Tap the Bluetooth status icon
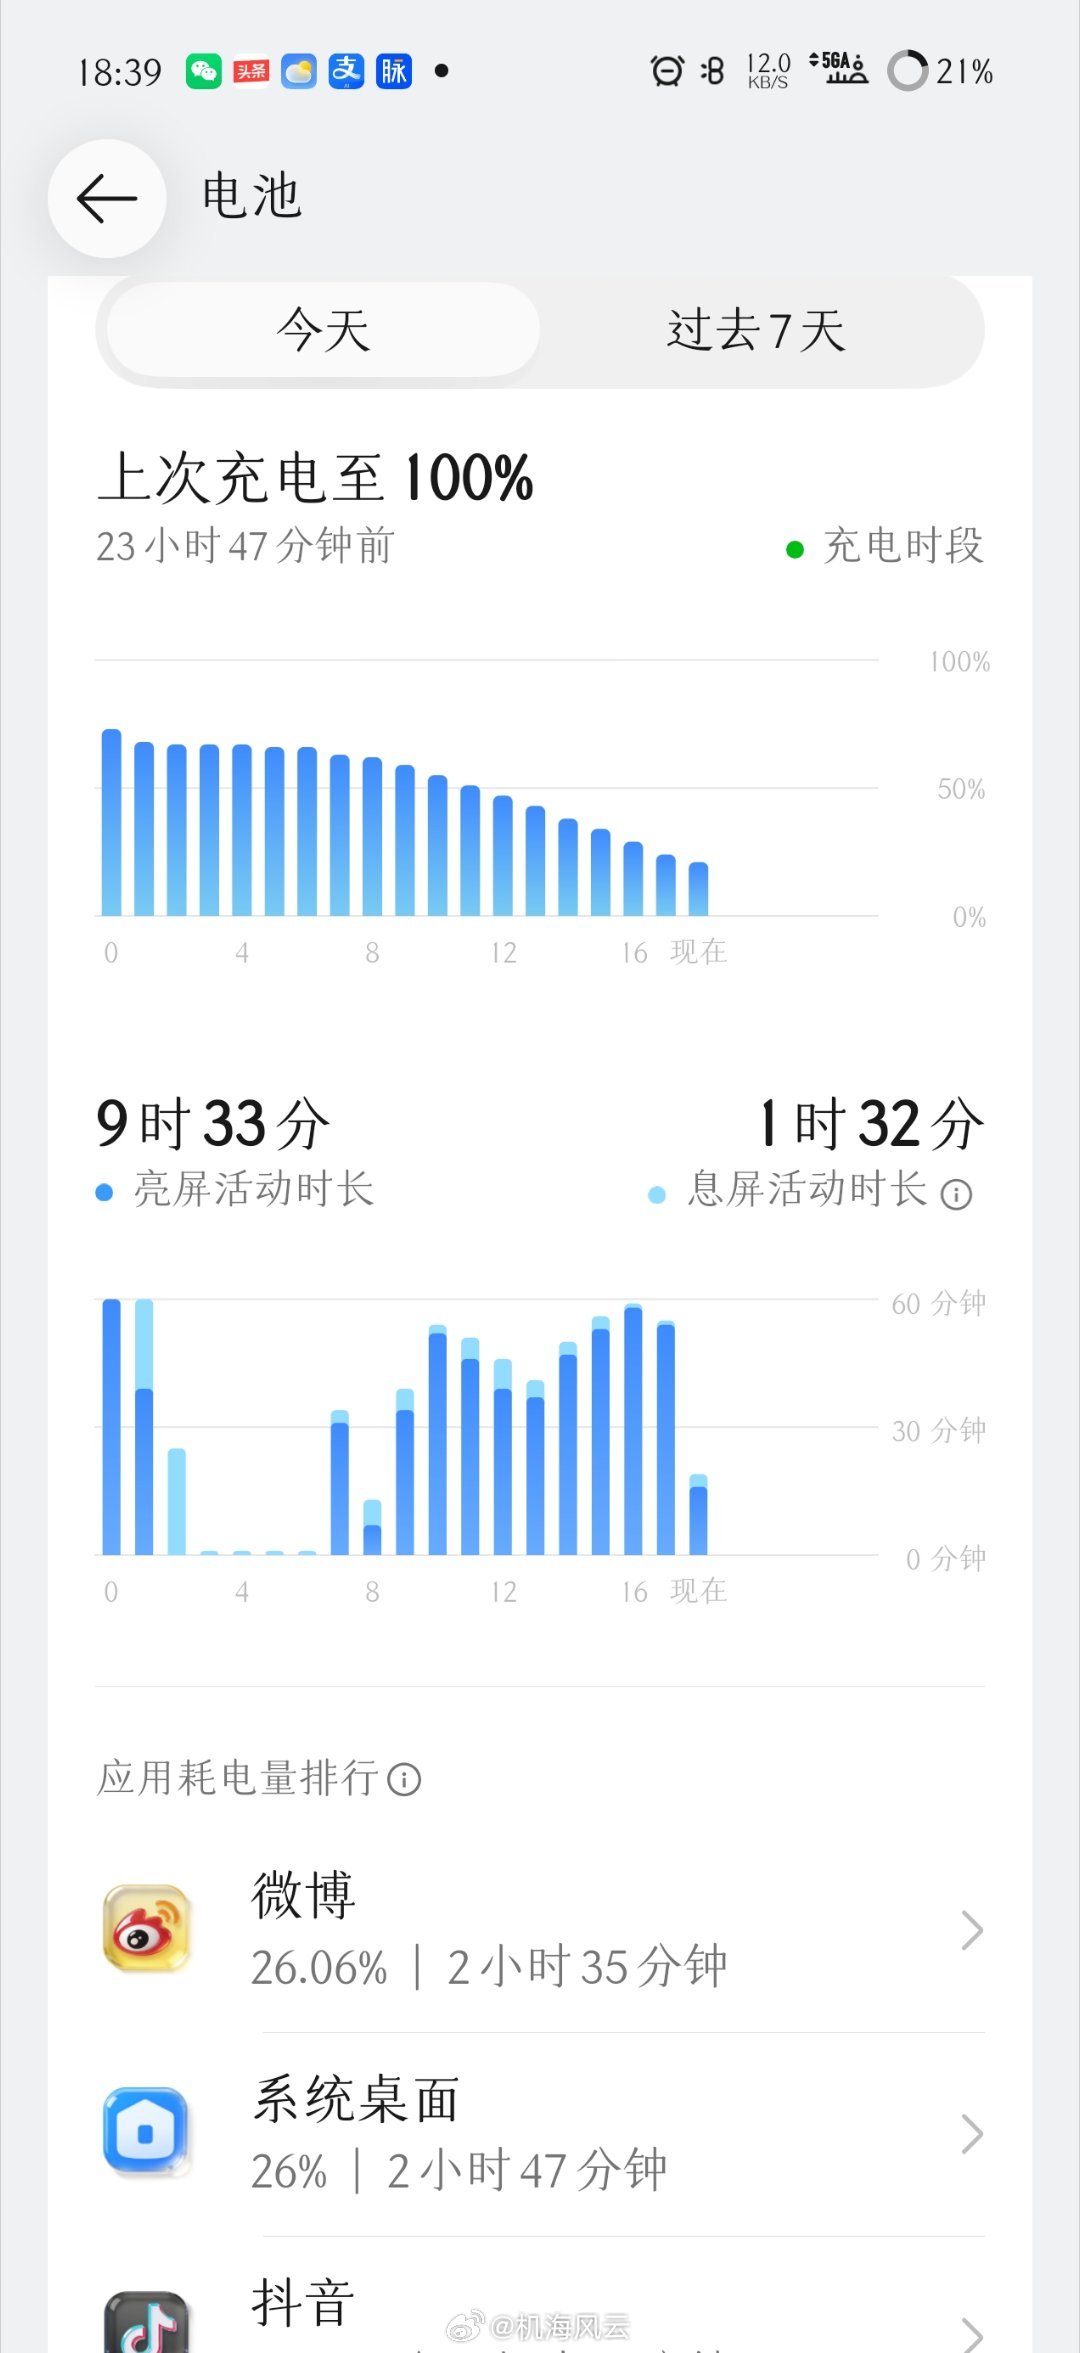 pyautogui.click(x=712, y=71)
